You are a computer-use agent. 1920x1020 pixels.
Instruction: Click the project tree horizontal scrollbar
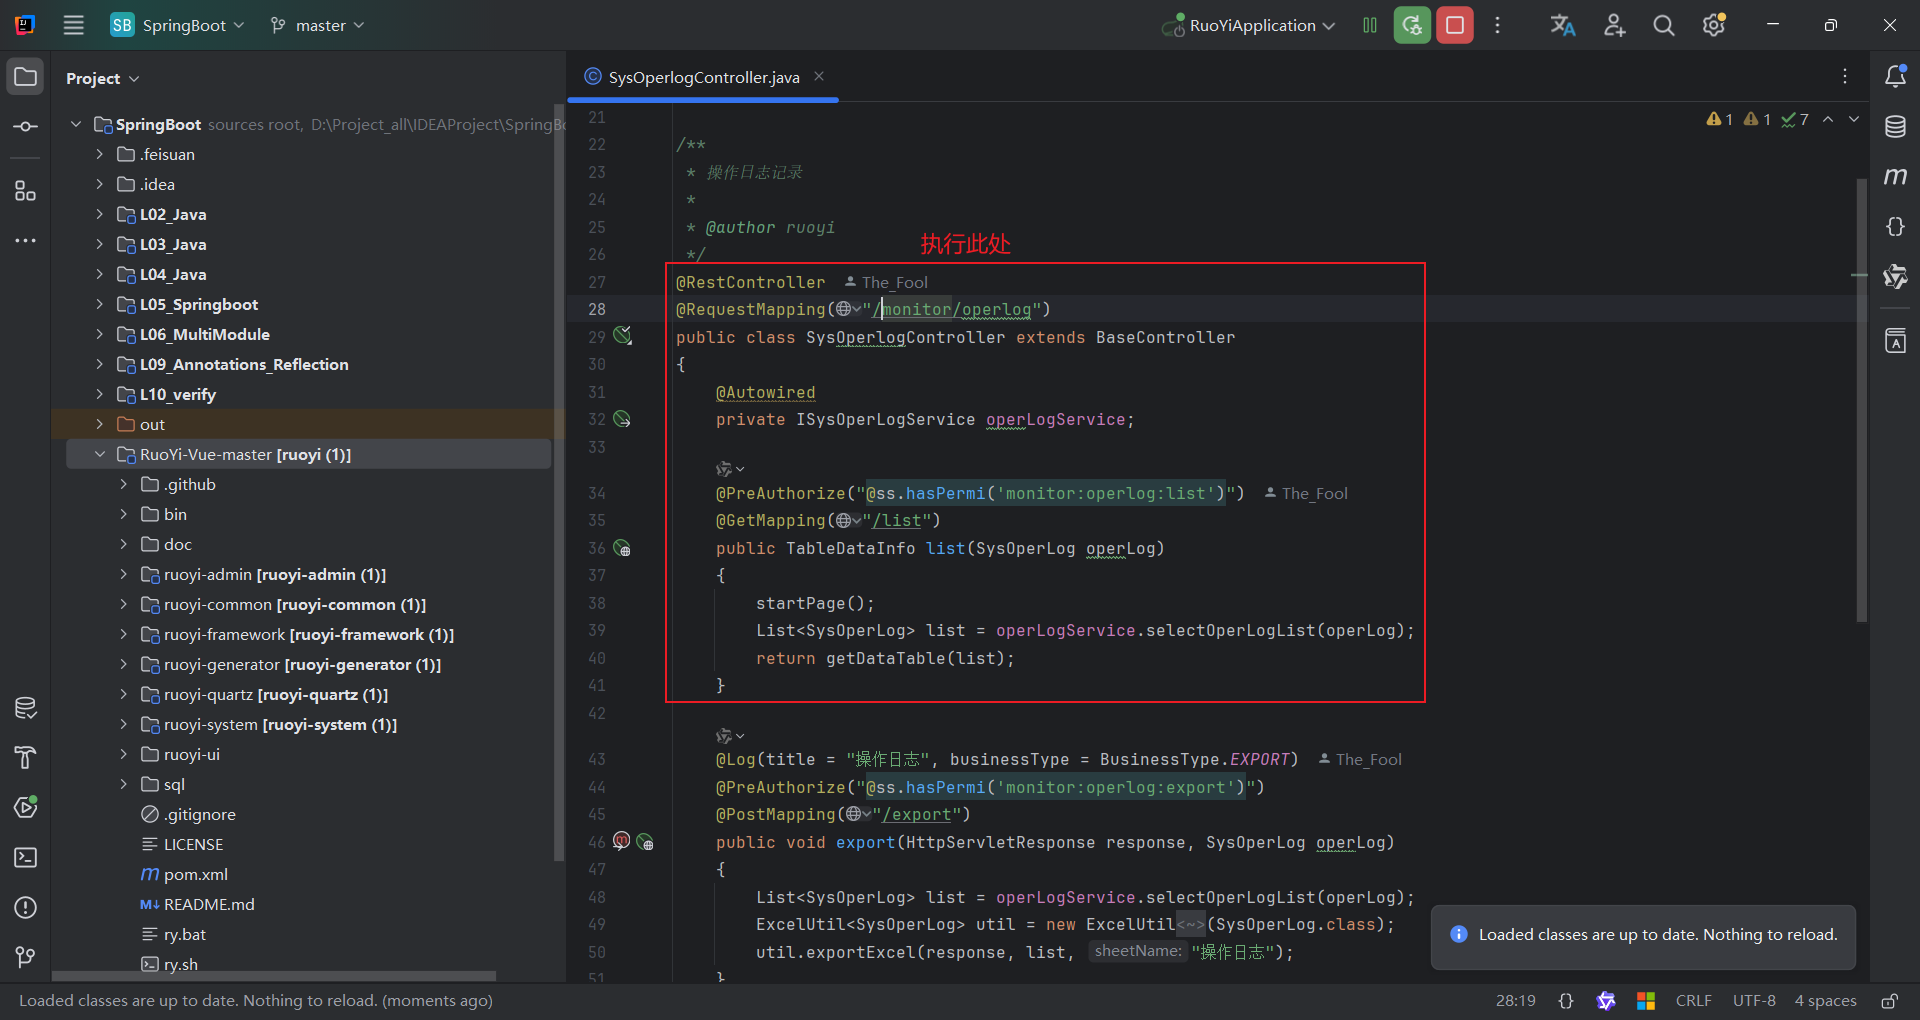(x=274, y=976)
